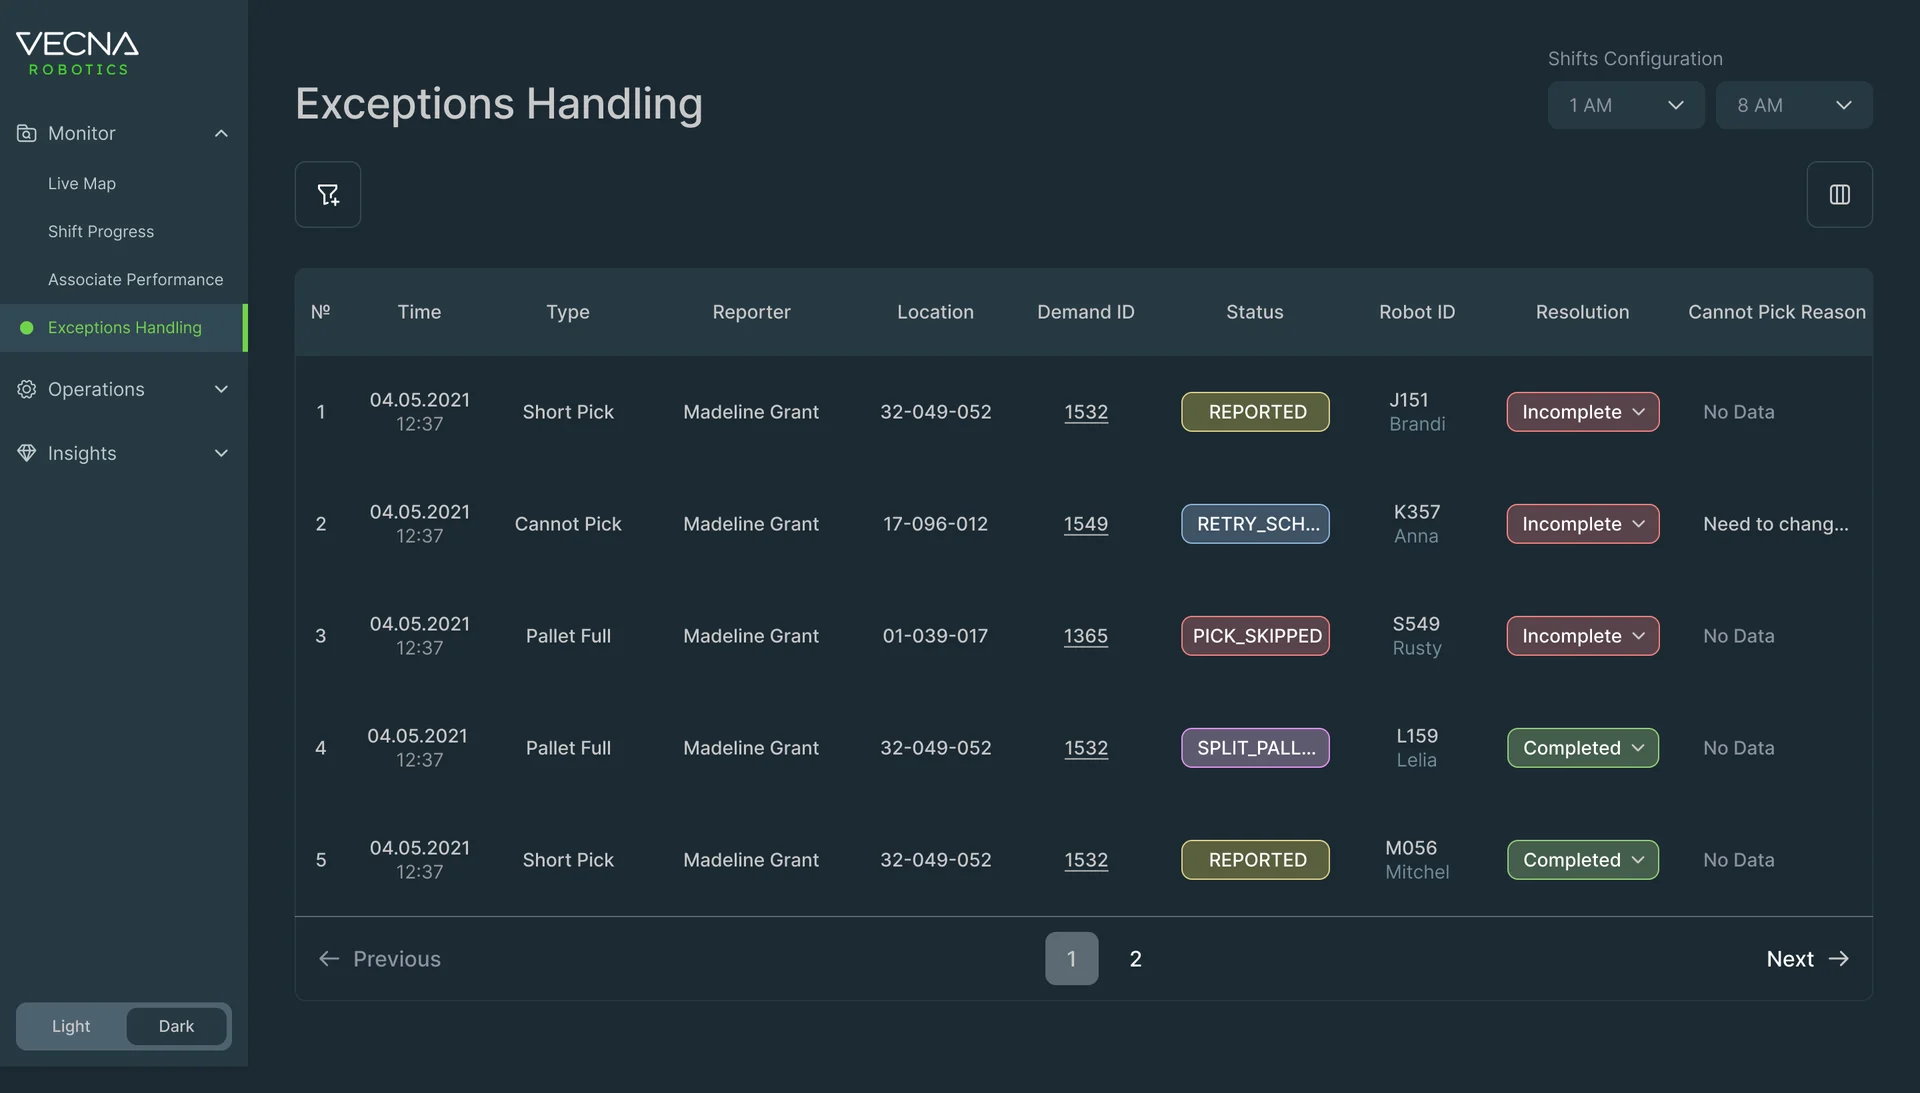The height and width of the screenshot is (1093, 1920).
Task: Expand the Operations section chevron
Action: tap(221, 389)
